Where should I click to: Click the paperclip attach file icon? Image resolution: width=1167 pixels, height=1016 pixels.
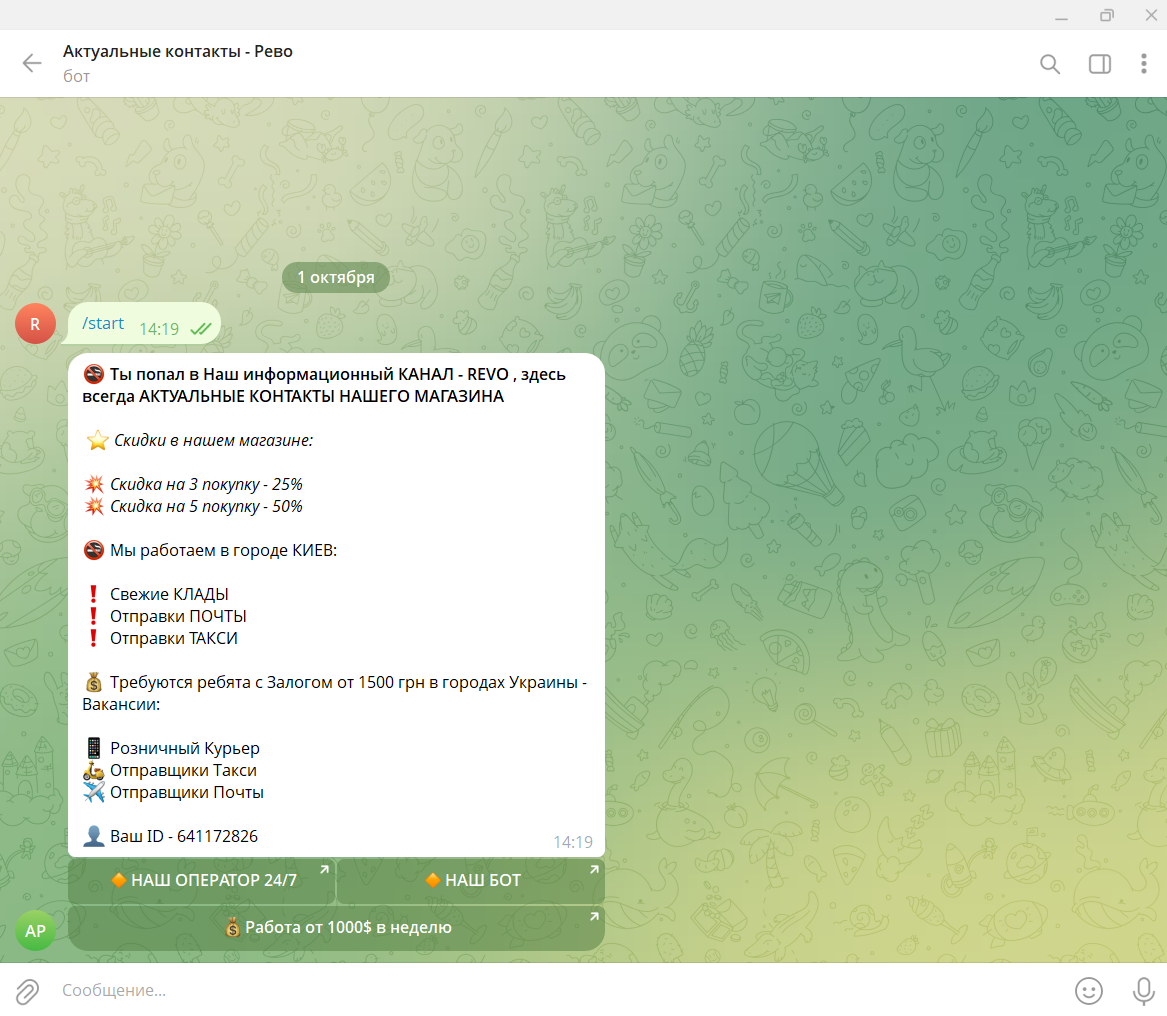click(28, 991)
